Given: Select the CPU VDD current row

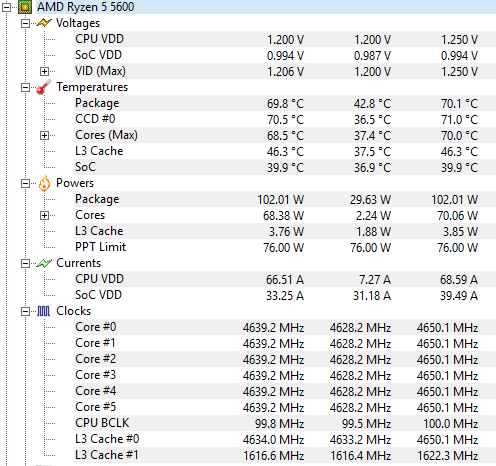Looking at the screenshot, I should tap(285, 279).
